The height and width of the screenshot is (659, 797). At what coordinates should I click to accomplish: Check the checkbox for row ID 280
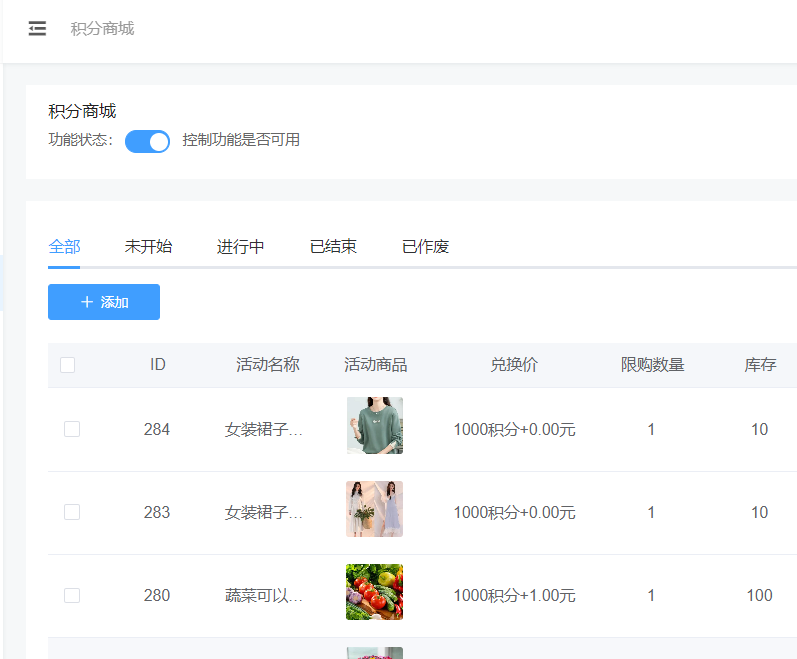point(72,595)
